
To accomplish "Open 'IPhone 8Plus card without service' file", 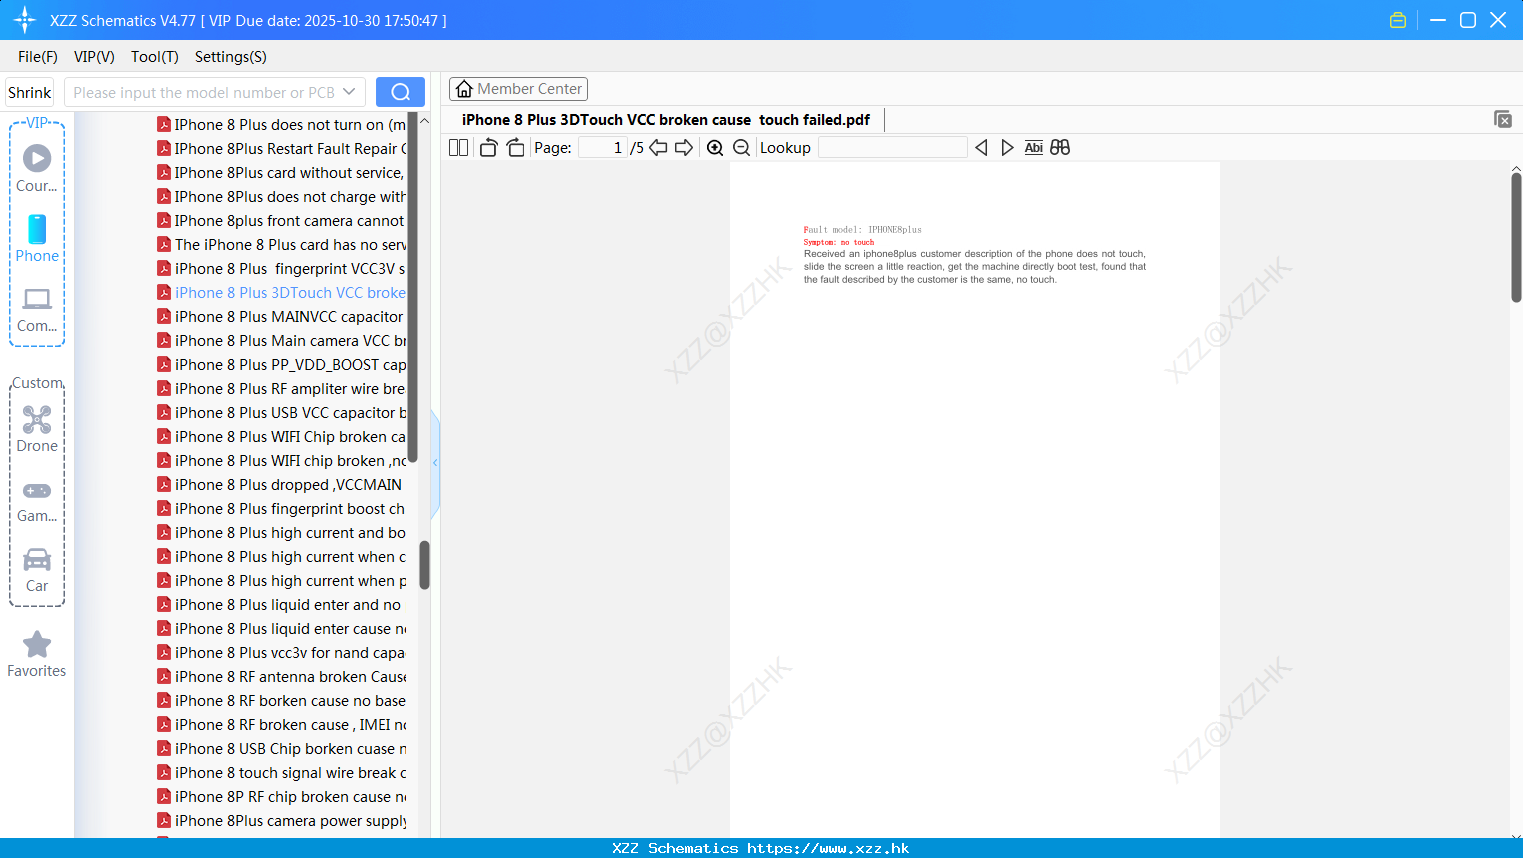I will (281, 173).
